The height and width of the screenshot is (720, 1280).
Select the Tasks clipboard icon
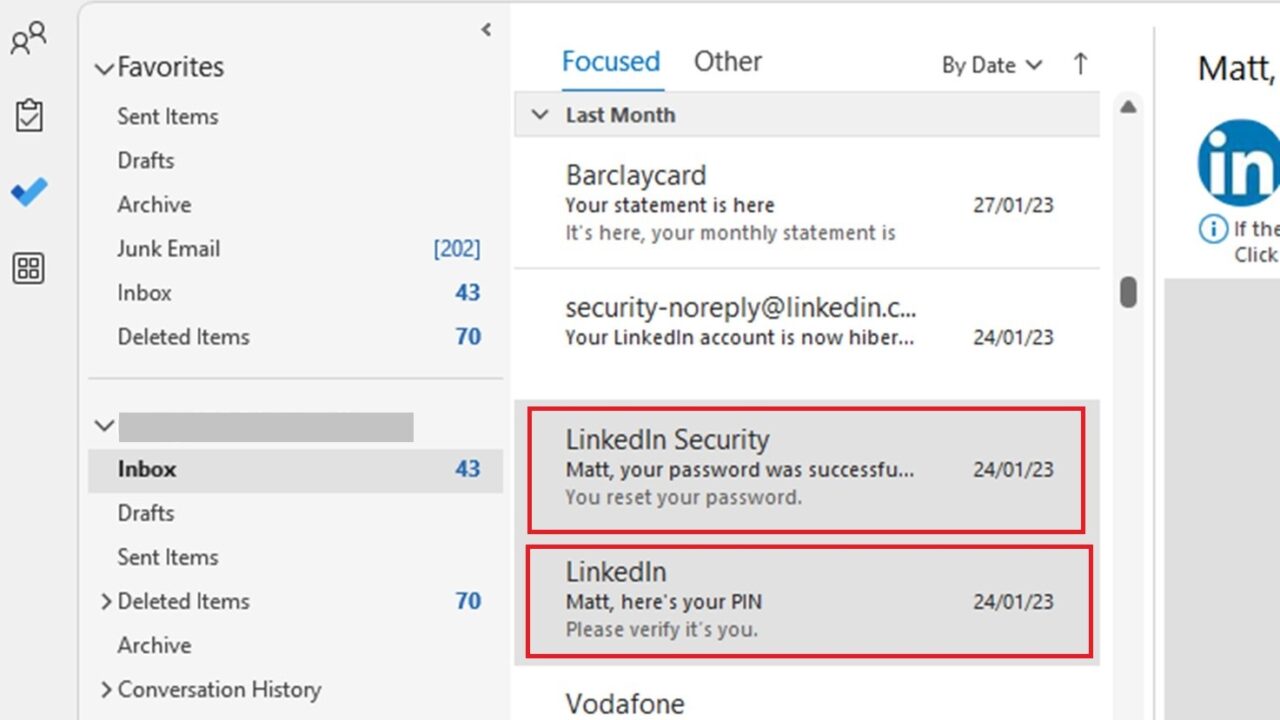[29, 115]
